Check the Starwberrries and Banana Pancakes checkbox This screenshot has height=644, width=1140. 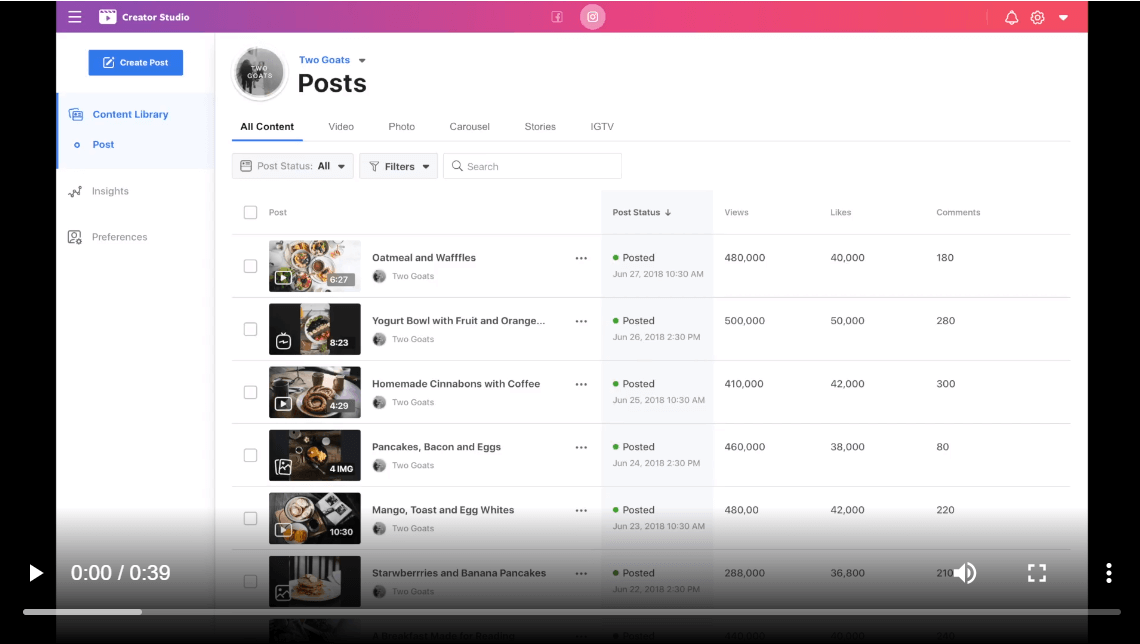click(x=250, y=581)
